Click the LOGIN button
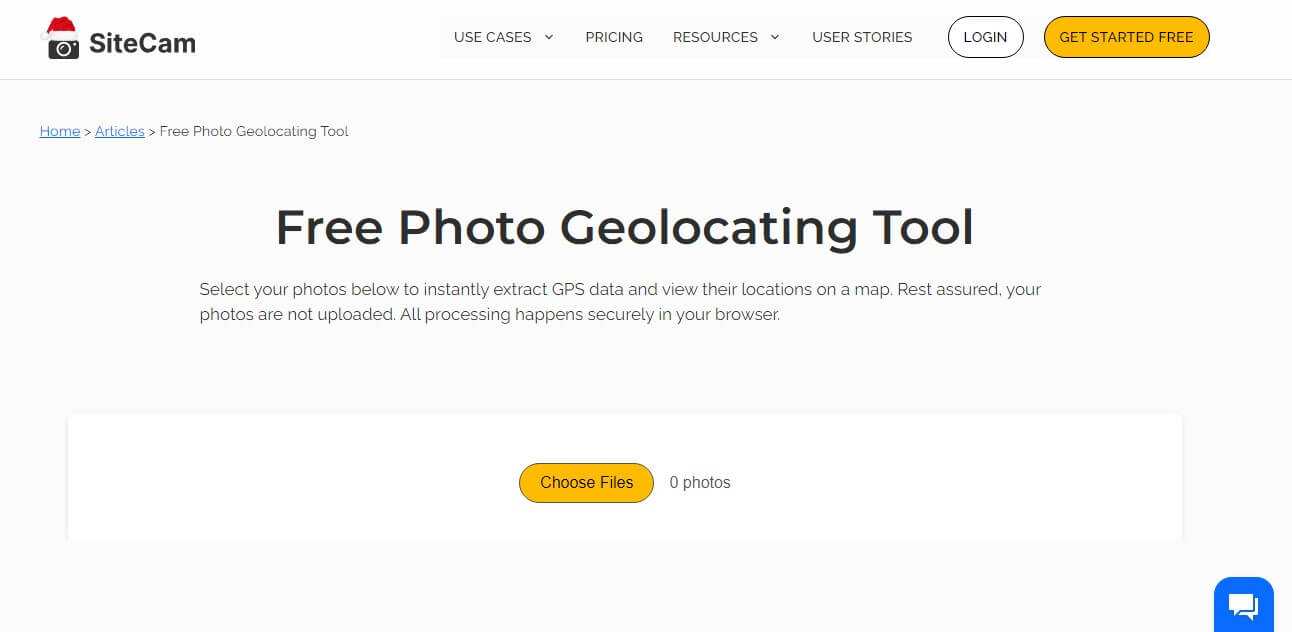Screen dimensions: 1292x632 click(986, 36)
